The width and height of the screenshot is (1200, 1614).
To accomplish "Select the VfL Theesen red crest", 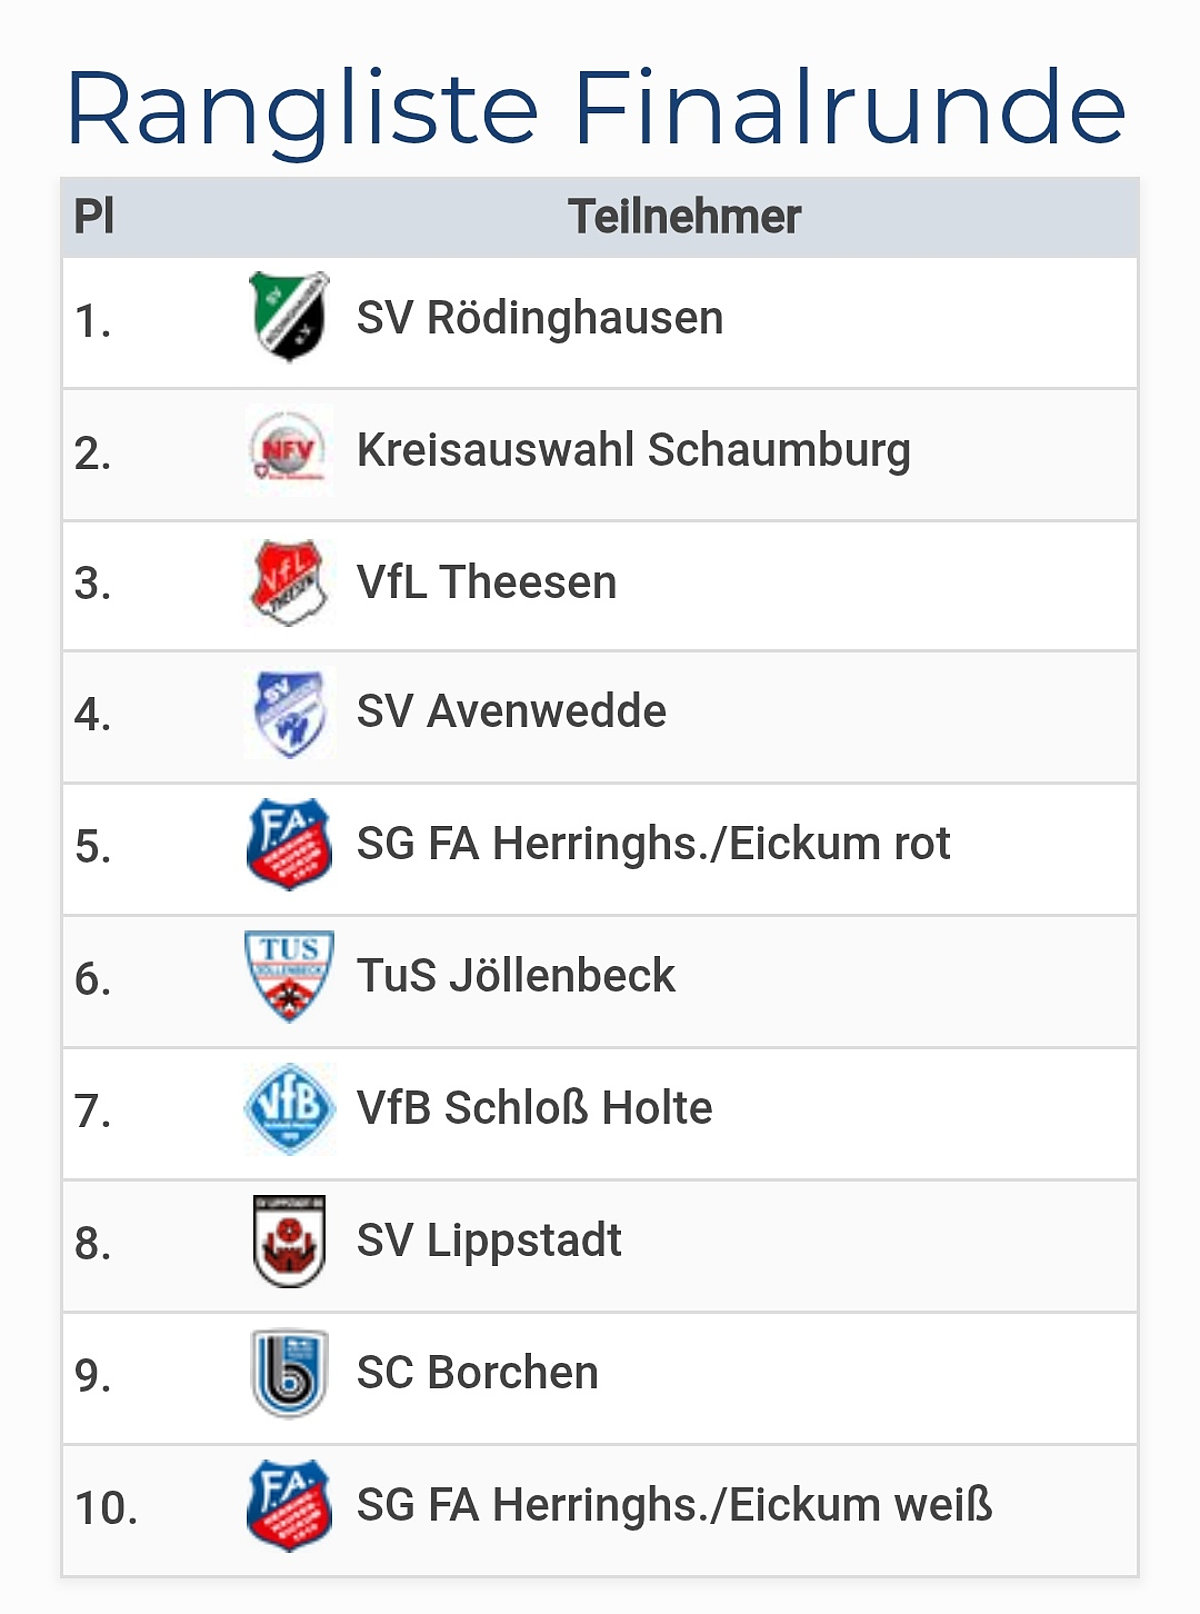I will pyautogui.click(x=289, y=582).
